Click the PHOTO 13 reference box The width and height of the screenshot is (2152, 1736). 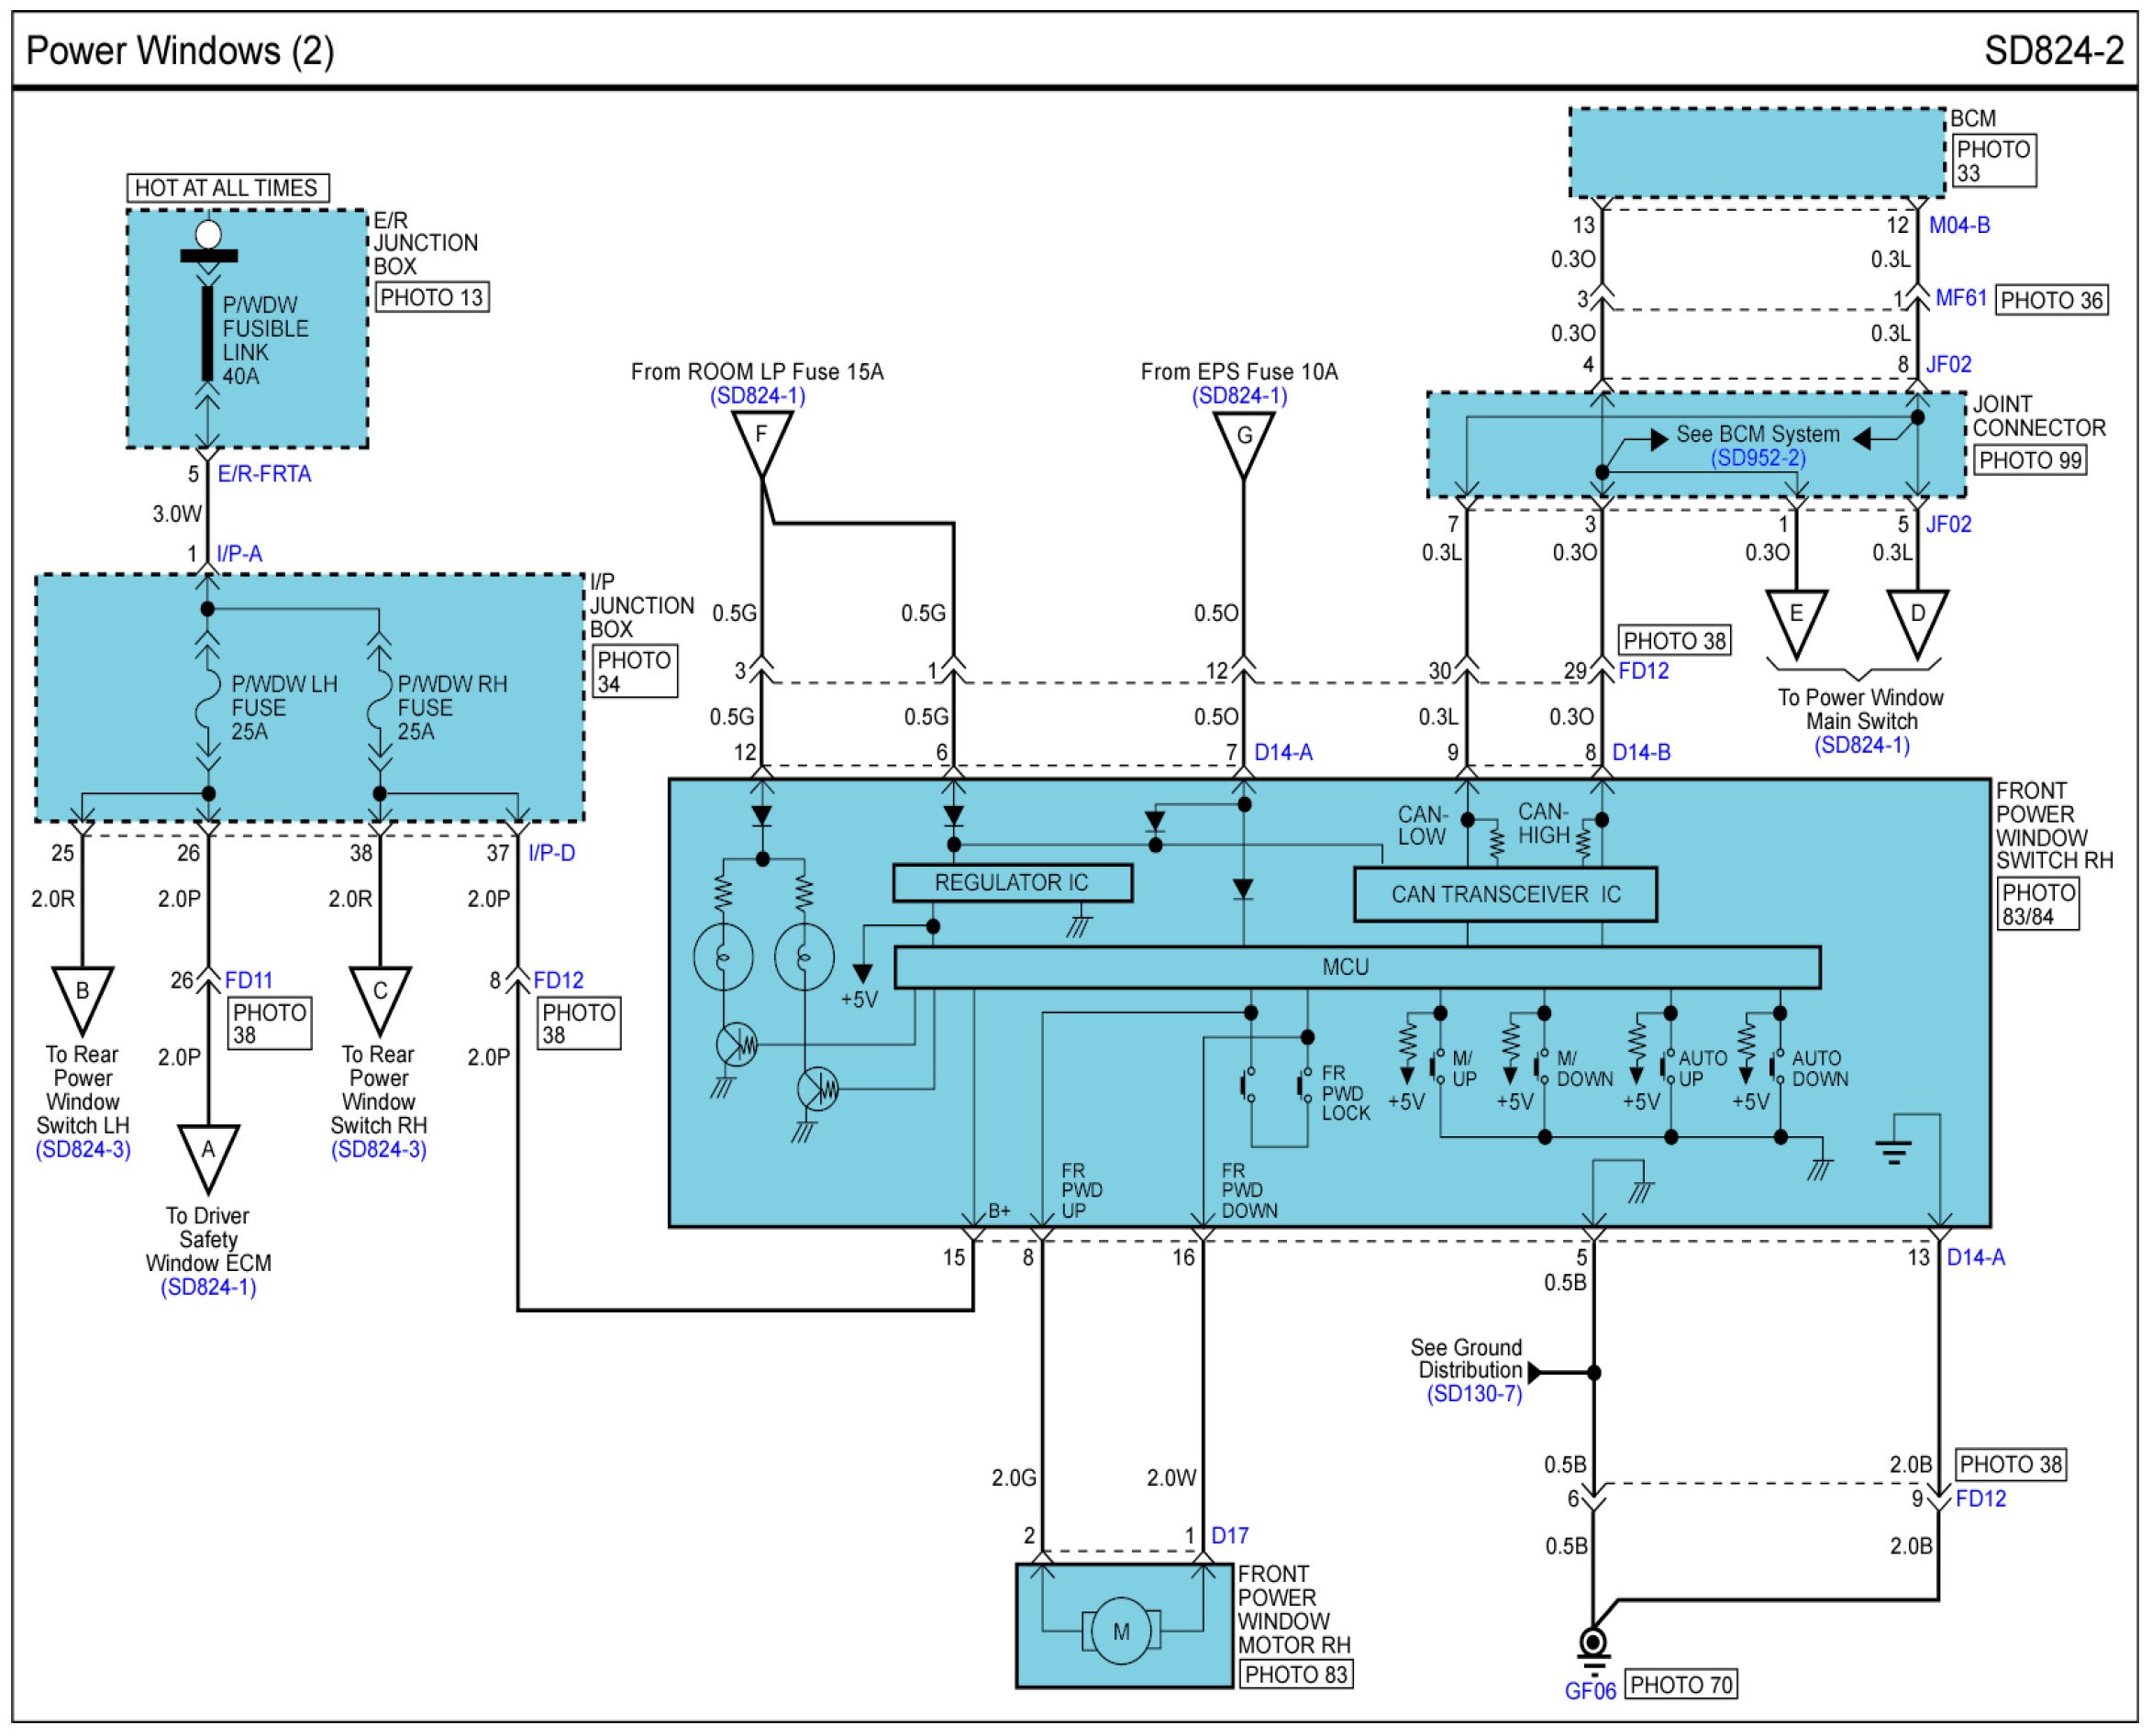pos(432,297)
